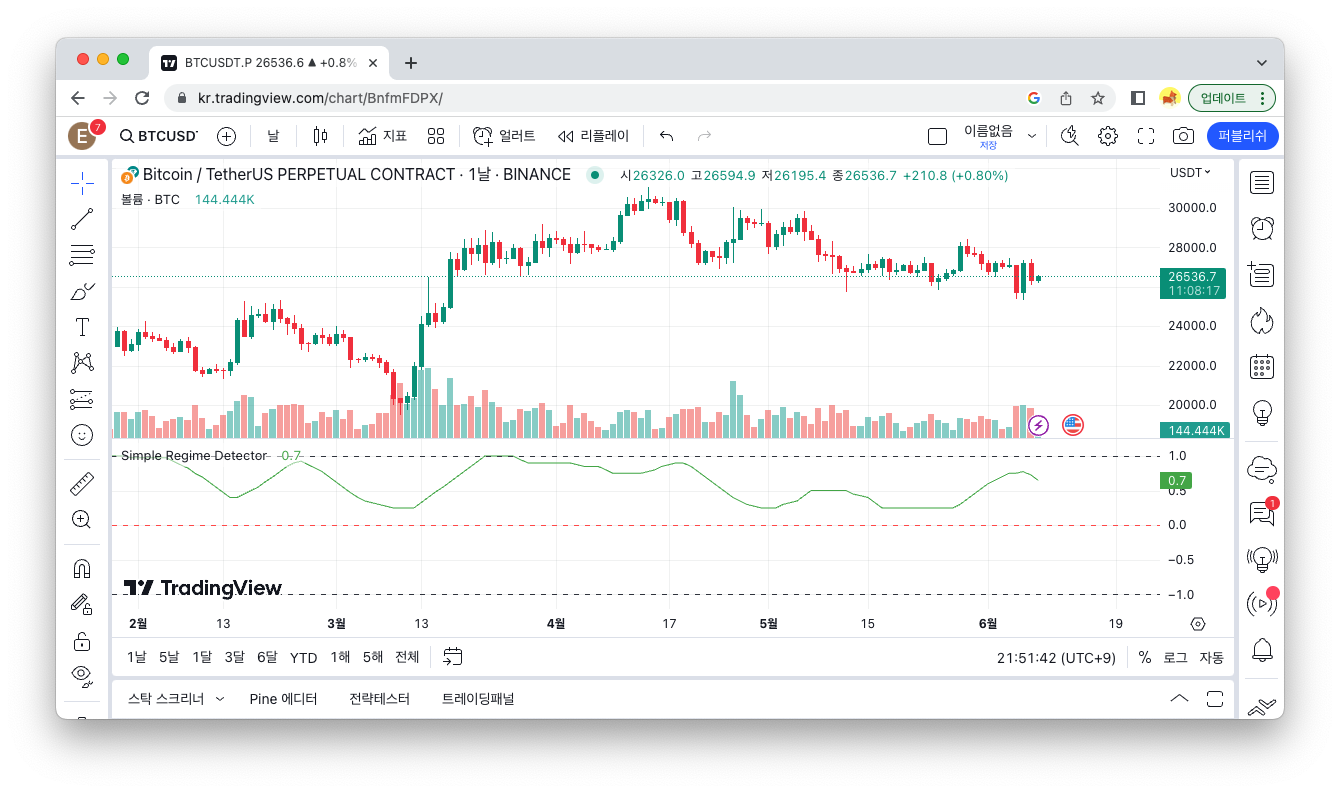The height and width of the screenshot is (793, 1340).
Task: Open the 전략테스터 tab
Action: point(379,699)
